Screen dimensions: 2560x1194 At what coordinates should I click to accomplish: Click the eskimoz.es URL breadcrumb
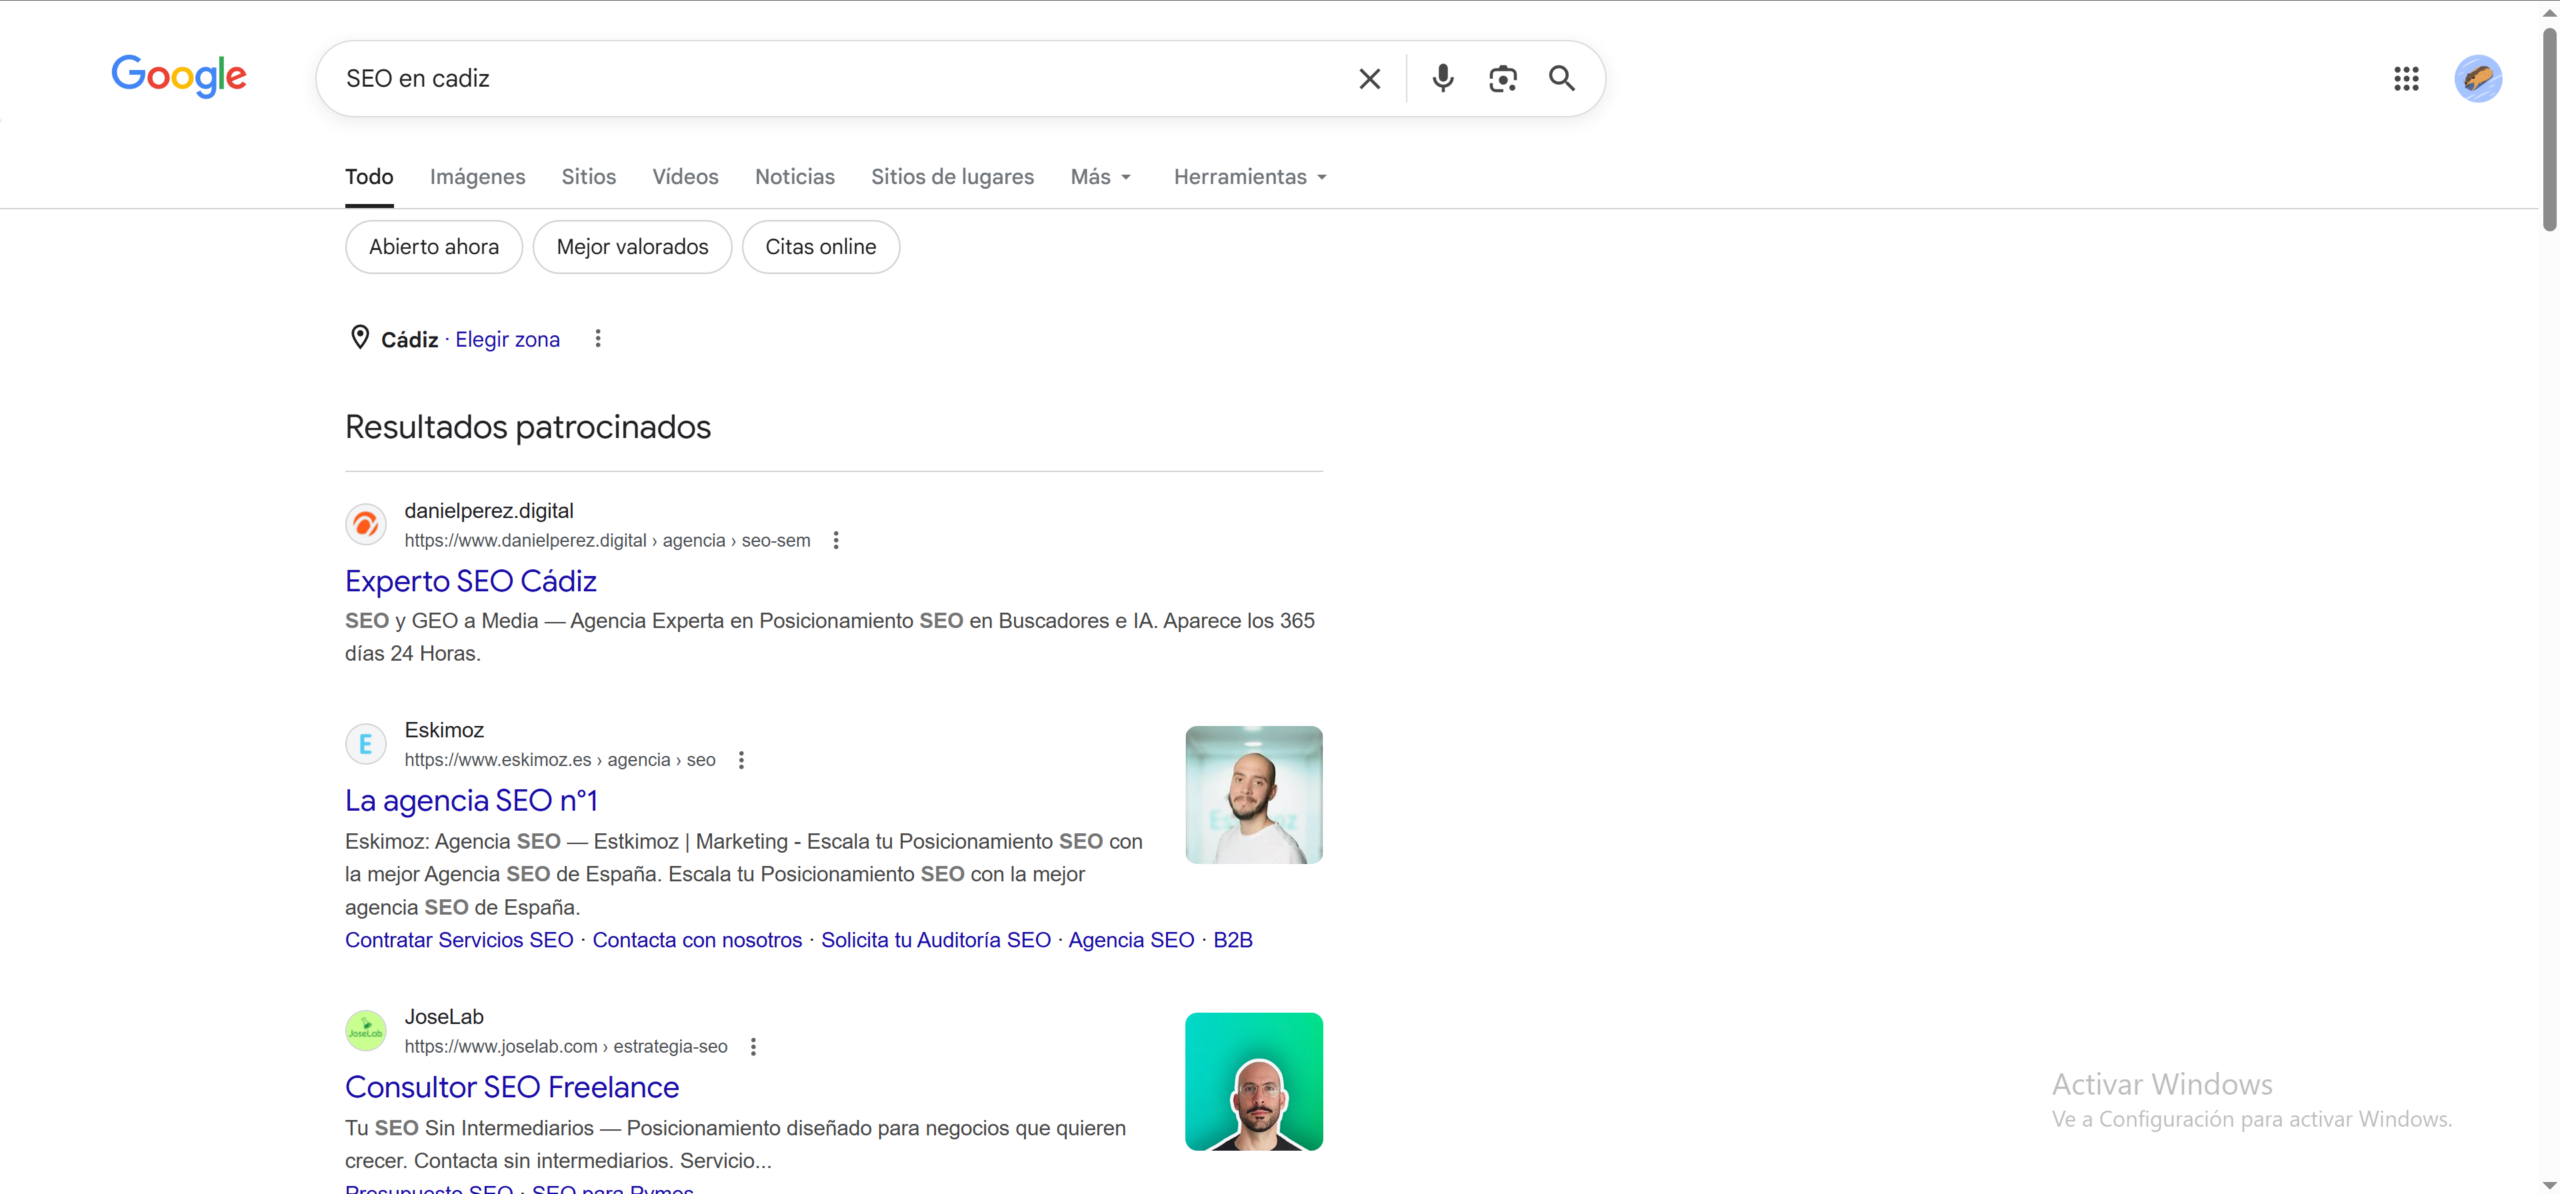pos(560,760)
